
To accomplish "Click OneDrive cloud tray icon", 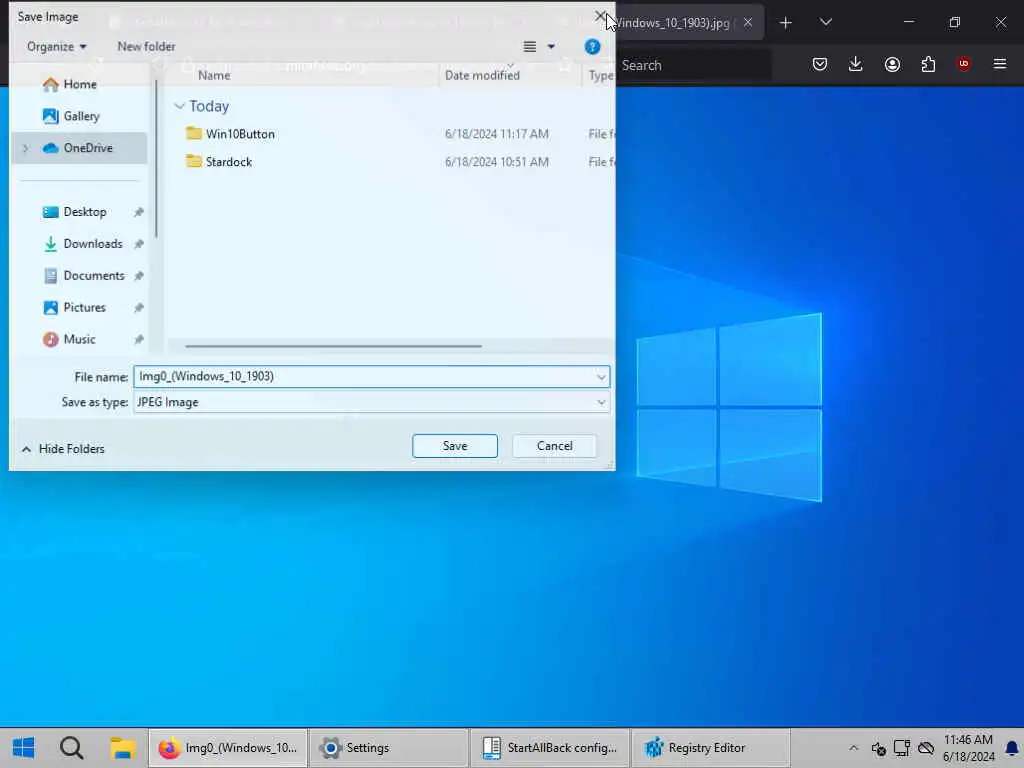I will coord(925,748).
